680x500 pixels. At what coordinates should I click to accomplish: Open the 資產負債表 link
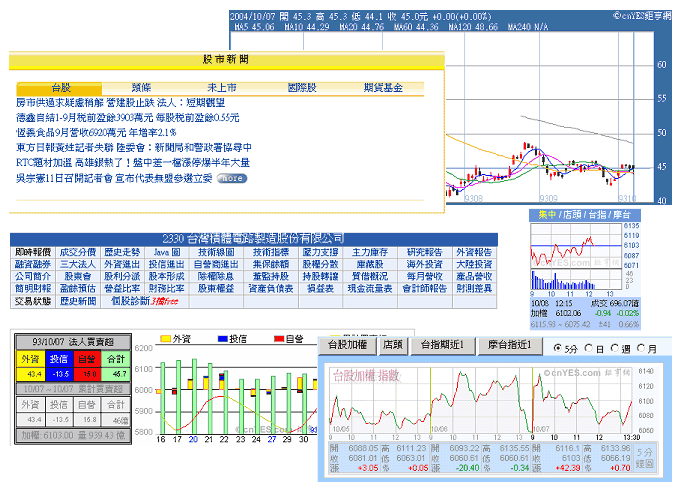(x=271, y=289)
